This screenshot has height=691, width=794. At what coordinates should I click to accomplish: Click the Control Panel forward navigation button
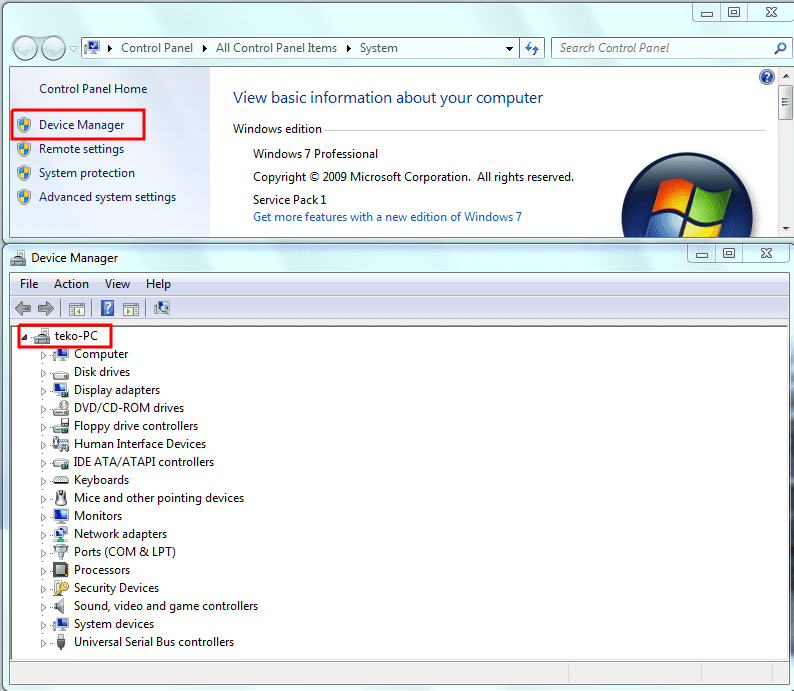(x=53, y=49)
